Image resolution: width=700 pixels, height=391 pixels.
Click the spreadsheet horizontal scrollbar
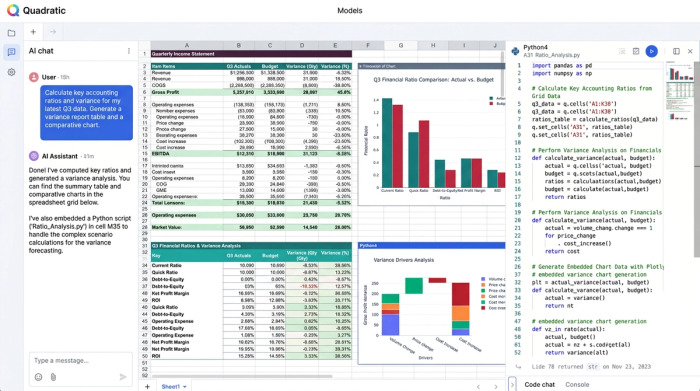(242, 376)
